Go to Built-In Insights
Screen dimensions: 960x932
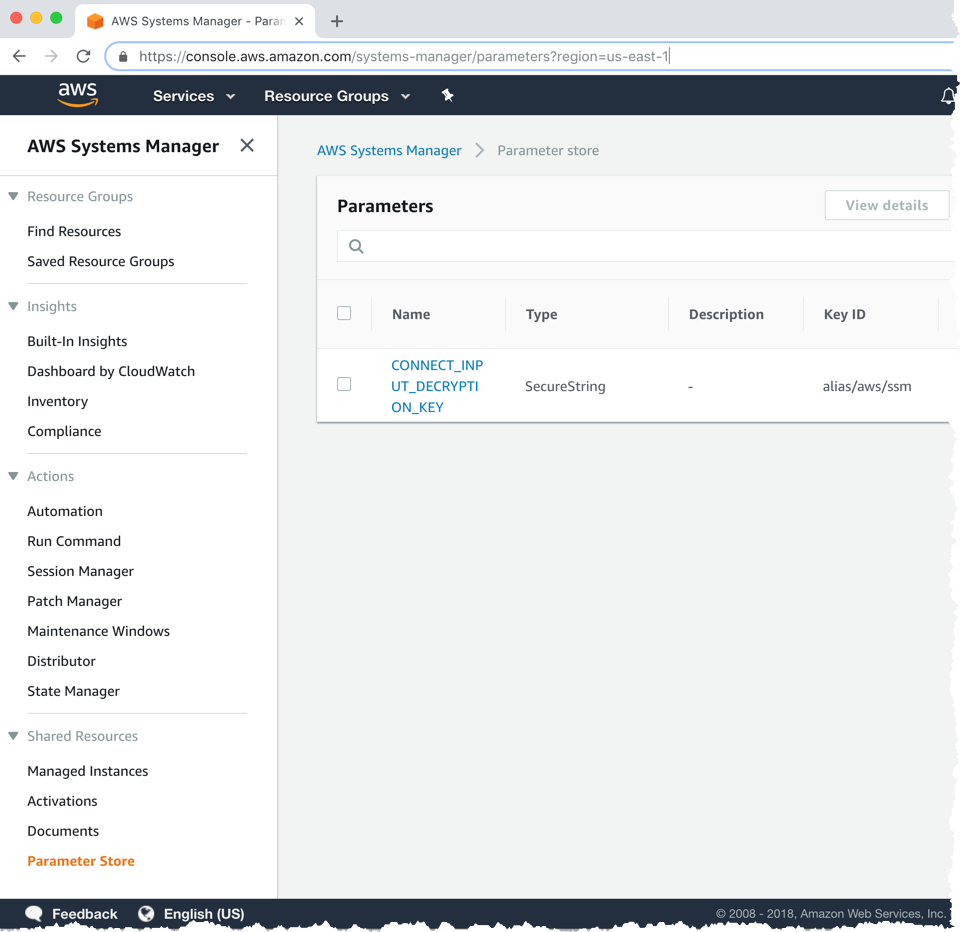[77, 341]
